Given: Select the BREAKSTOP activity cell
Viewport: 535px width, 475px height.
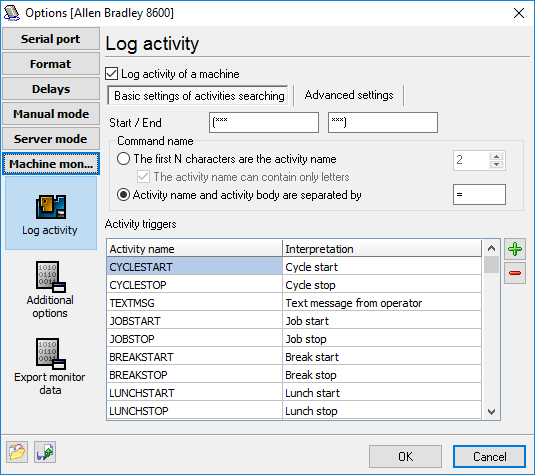Looking at the screenshot, I should click(x=194, y=375).
